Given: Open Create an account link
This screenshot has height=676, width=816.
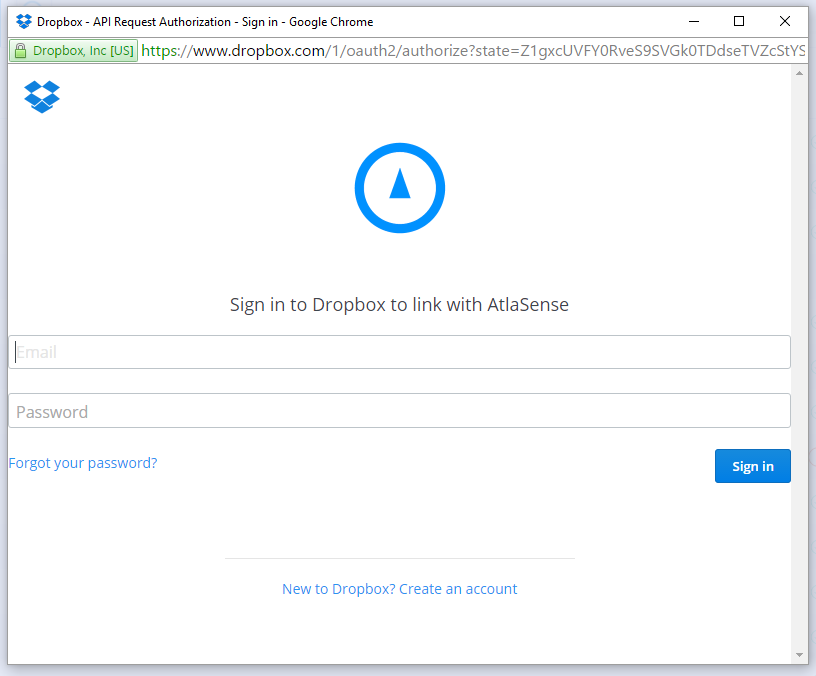Looking at the screenshot, I should 400,589.
